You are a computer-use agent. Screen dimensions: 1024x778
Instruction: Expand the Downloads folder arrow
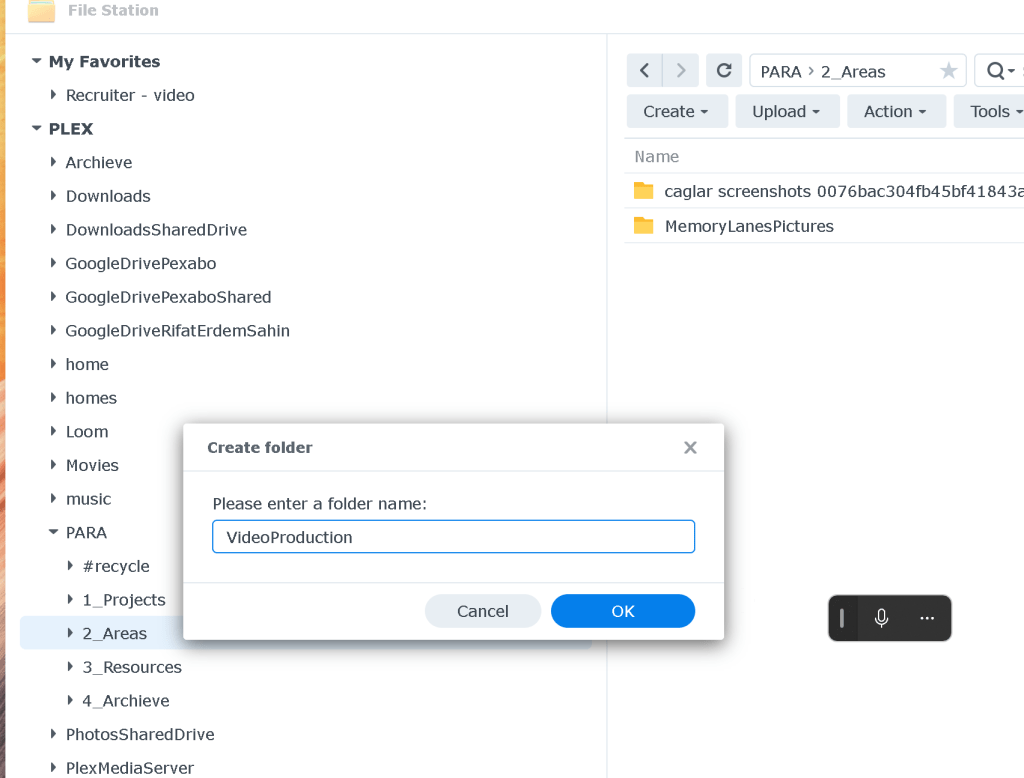point(54,196)
